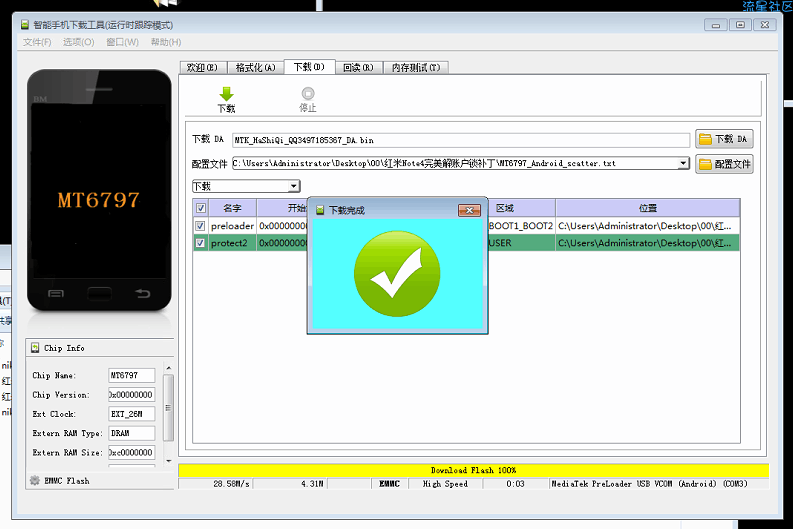Click the 配置文件 browse button
The width and height of the screenshot is (793, 529).
724,164
